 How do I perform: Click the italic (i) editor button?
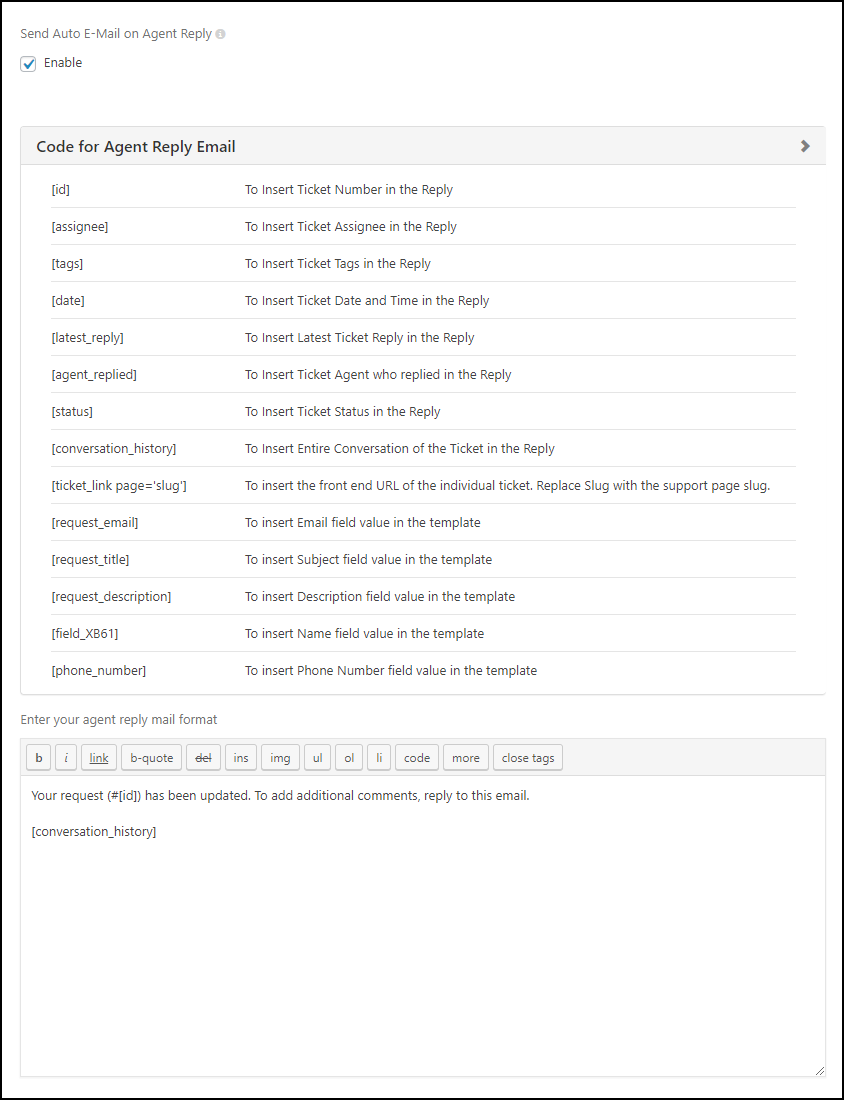point(66,758)
